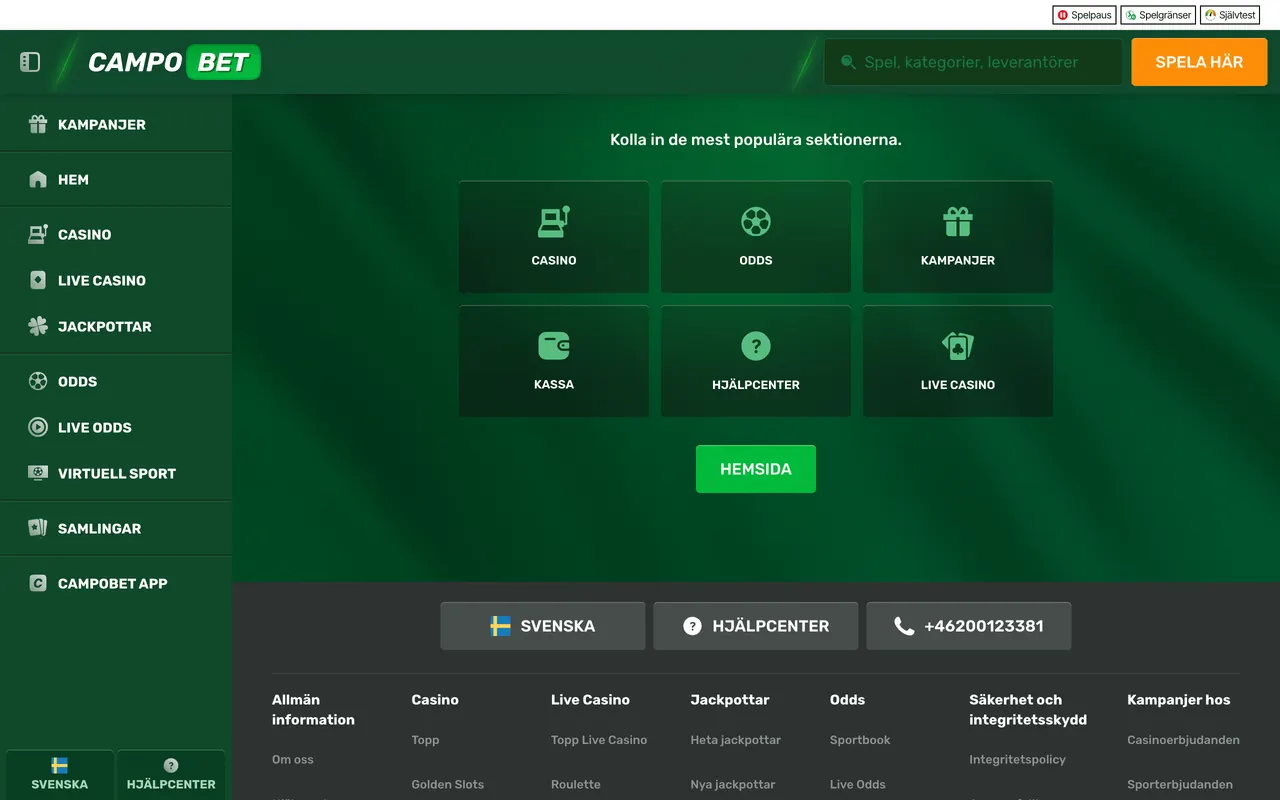
Task: Click the soccer ball icon on Odds tile
Action: (756, 222)
